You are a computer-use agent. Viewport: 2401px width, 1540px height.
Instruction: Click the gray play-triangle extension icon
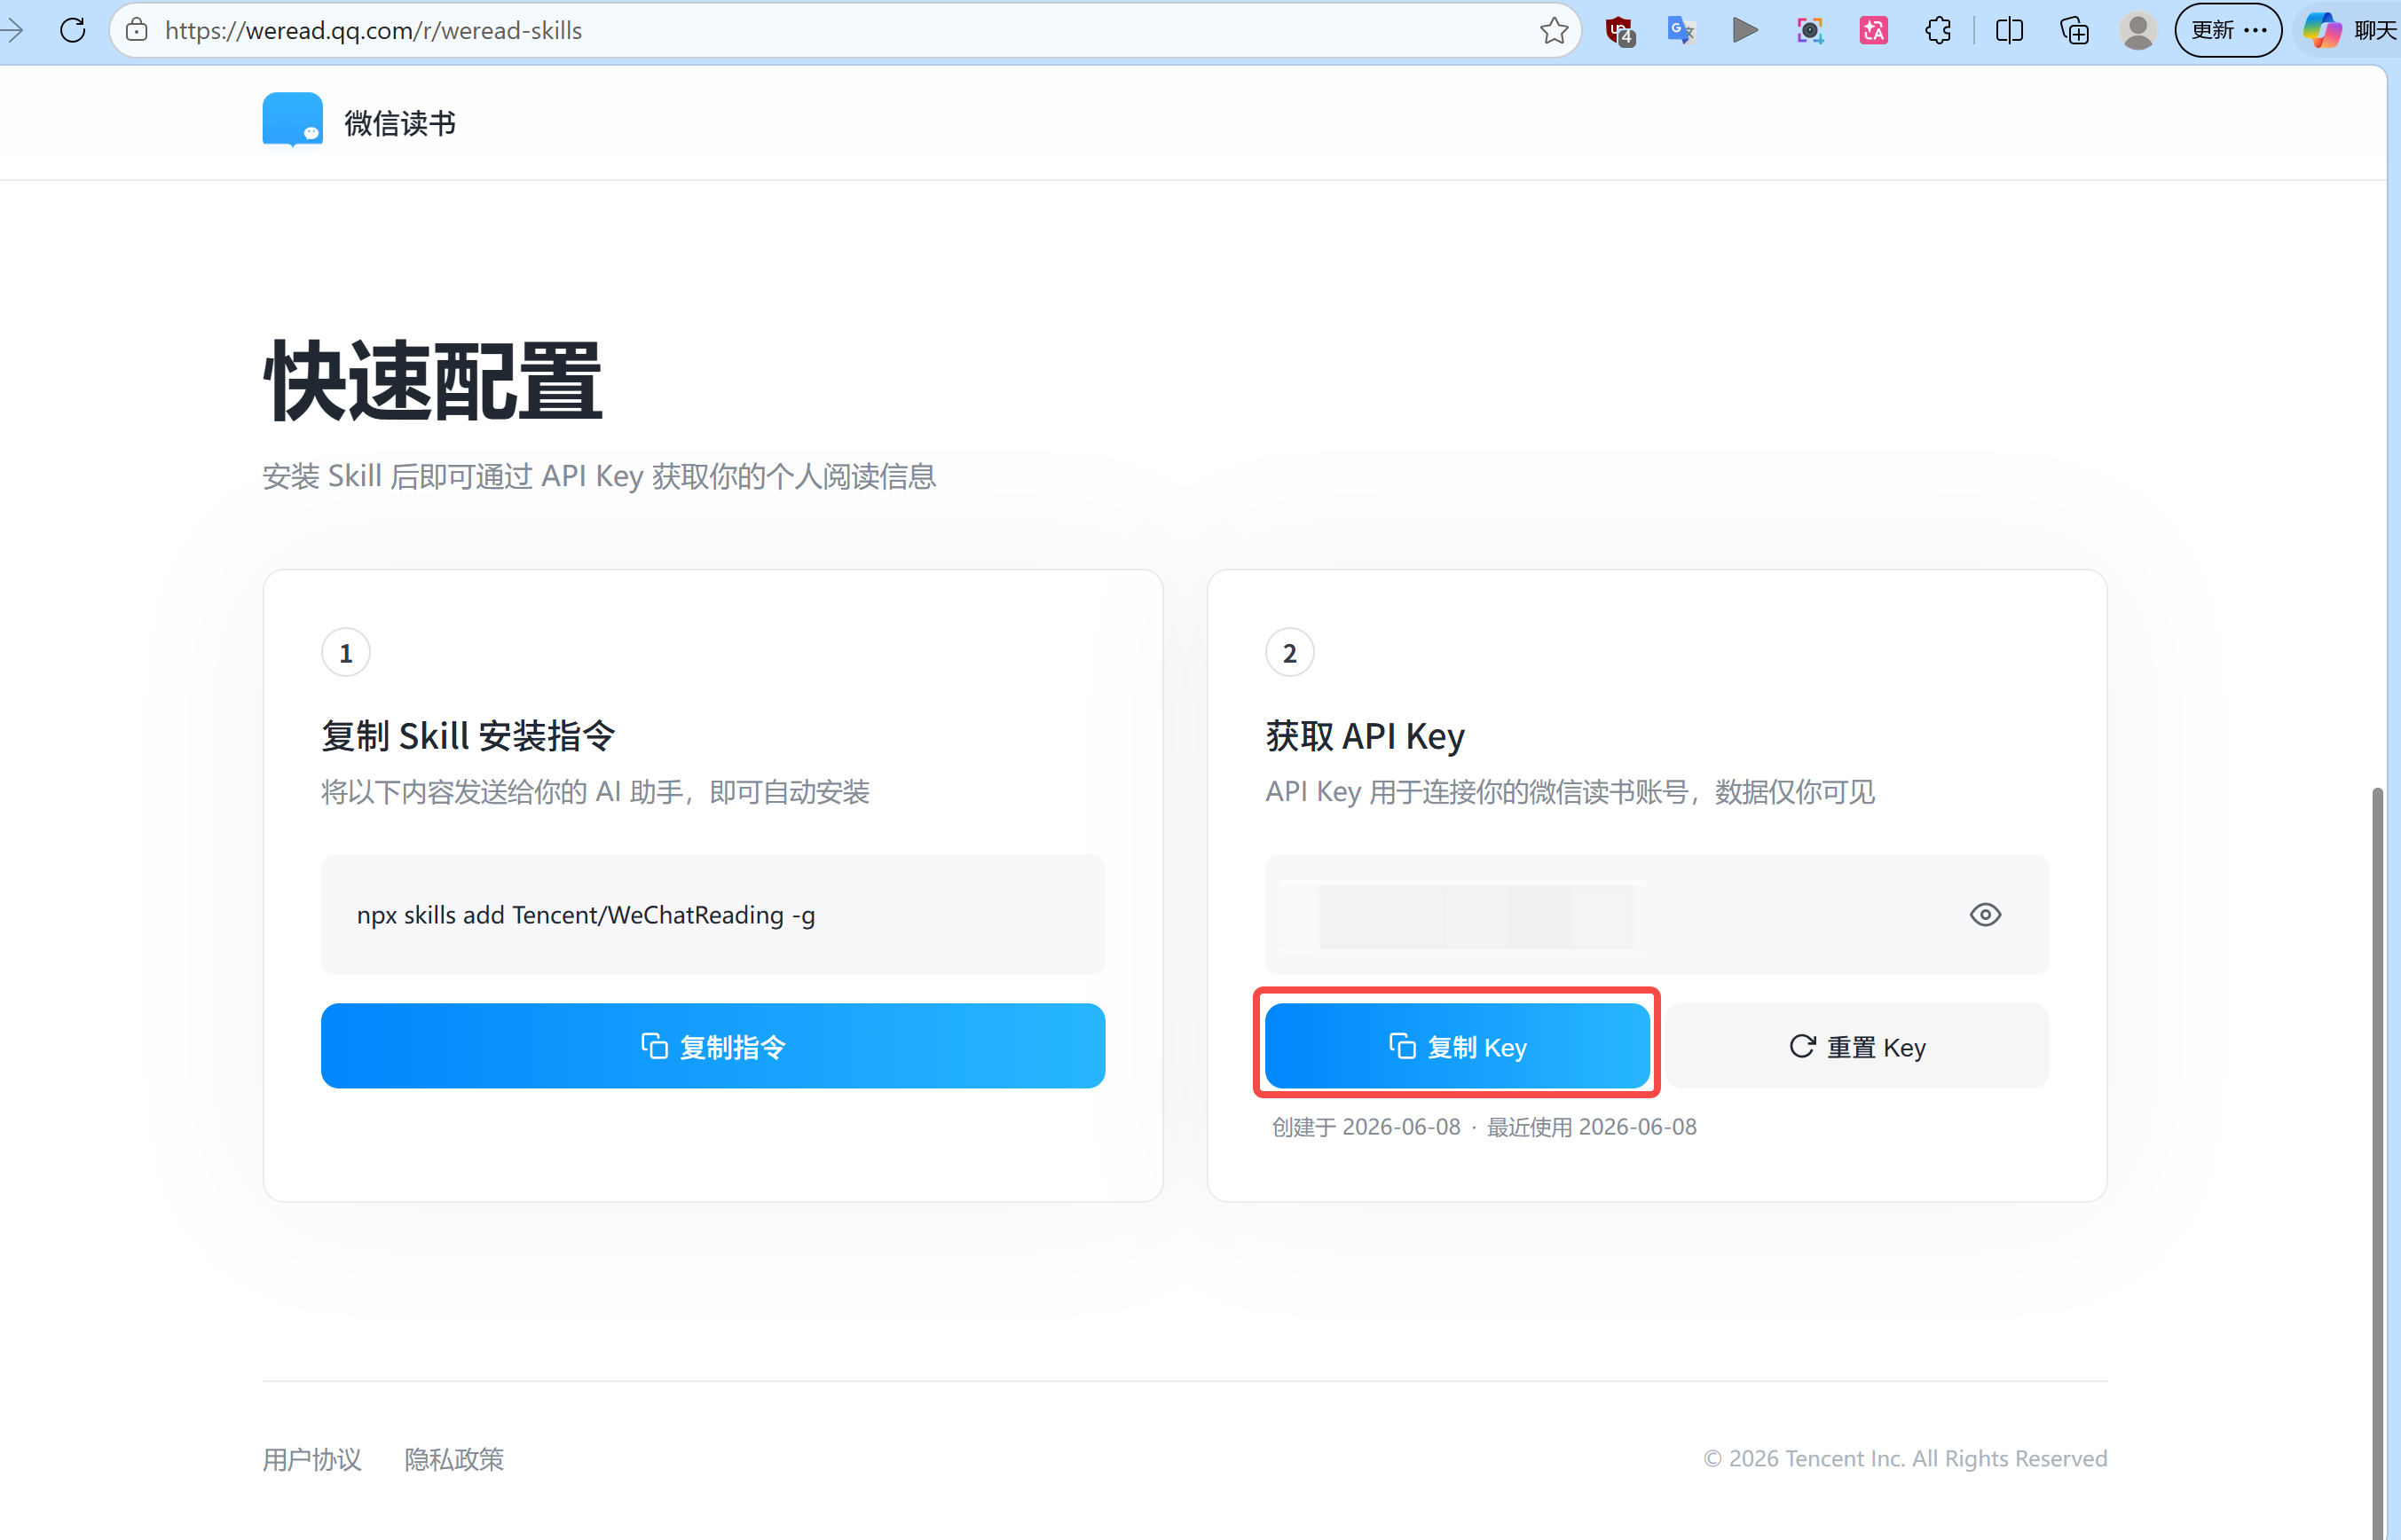point(1745,30)
